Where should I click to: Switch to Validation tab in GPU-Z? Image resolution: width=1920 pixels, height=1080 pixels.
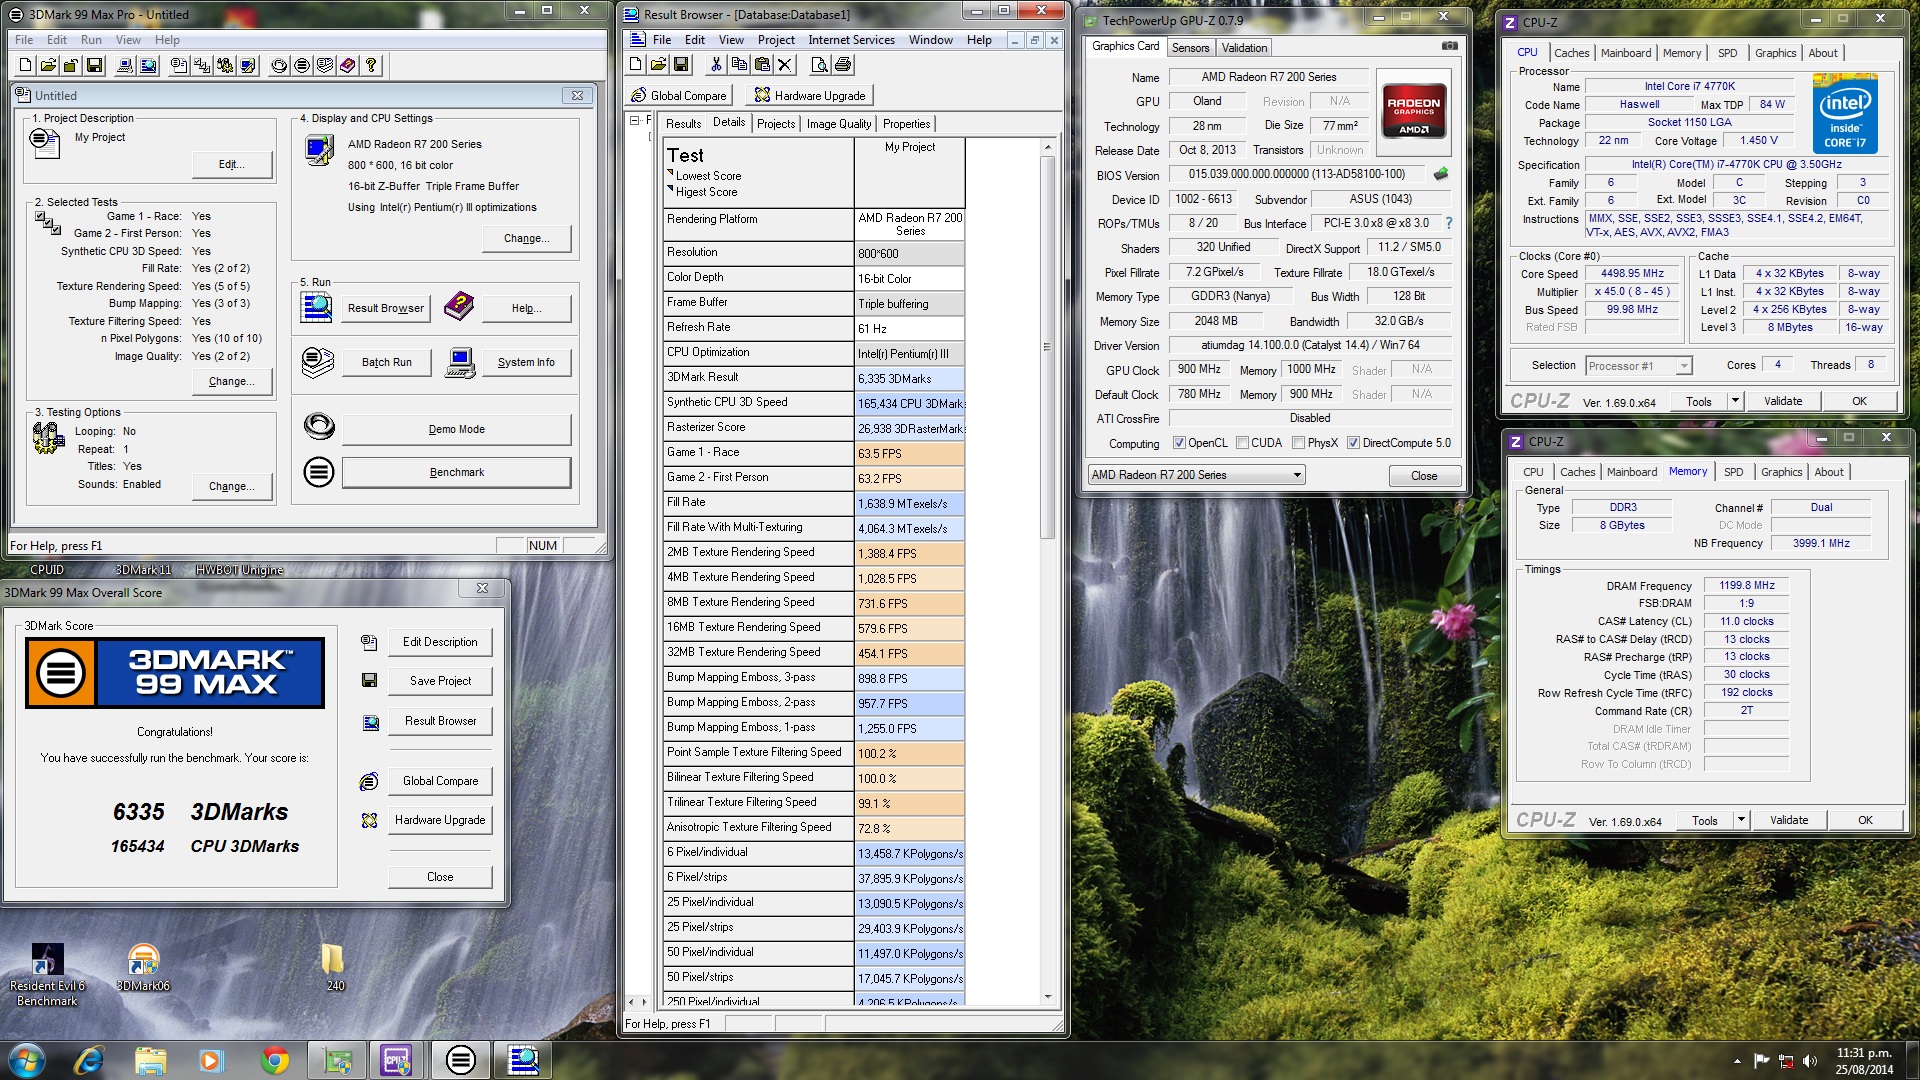tap(1244, 47)
